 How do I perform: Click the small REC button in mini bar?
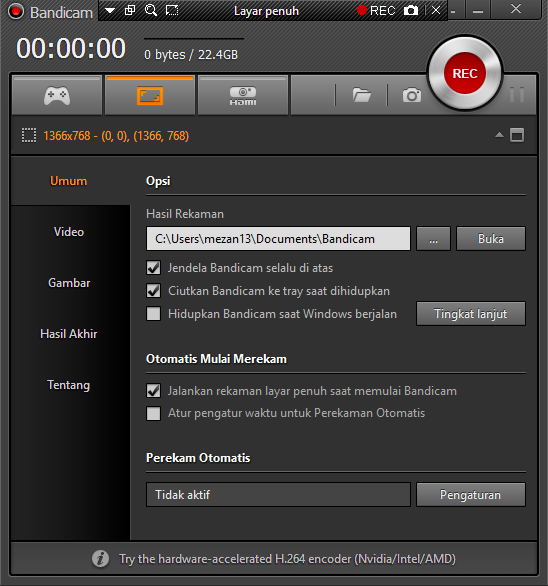[x=376, y=10]
